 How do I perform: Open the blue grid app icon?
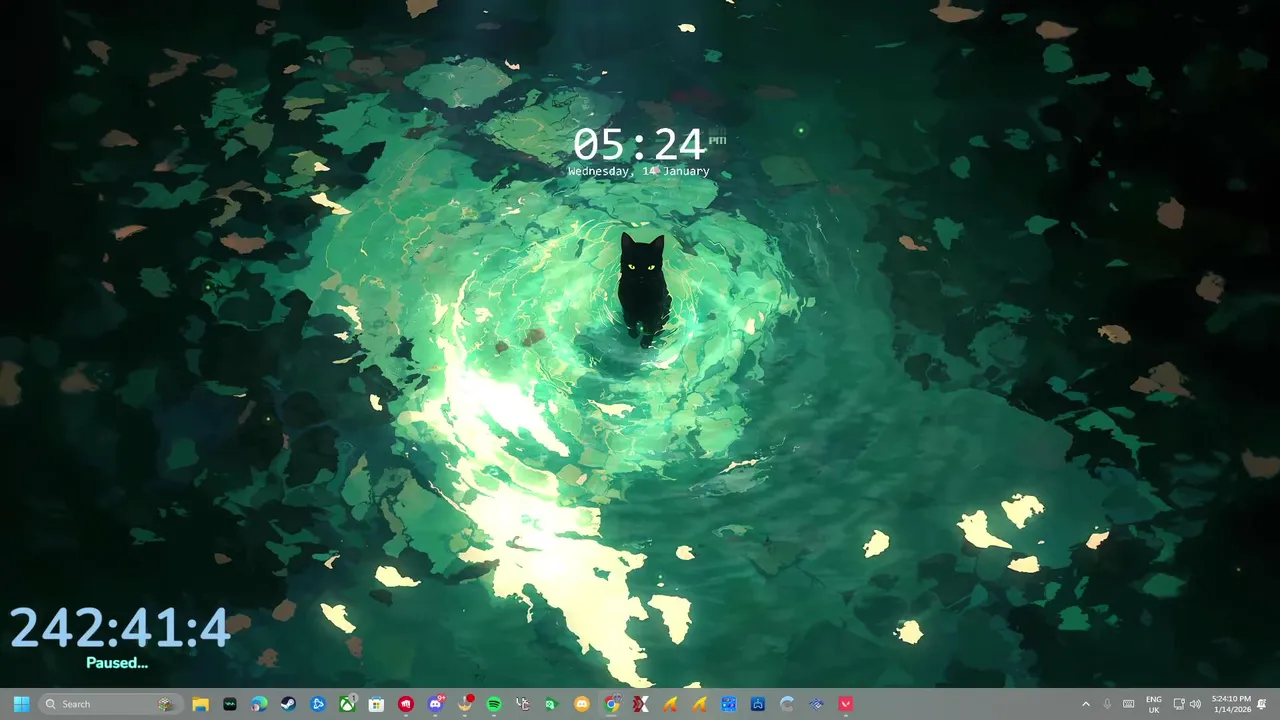click(x=729, y=704)
